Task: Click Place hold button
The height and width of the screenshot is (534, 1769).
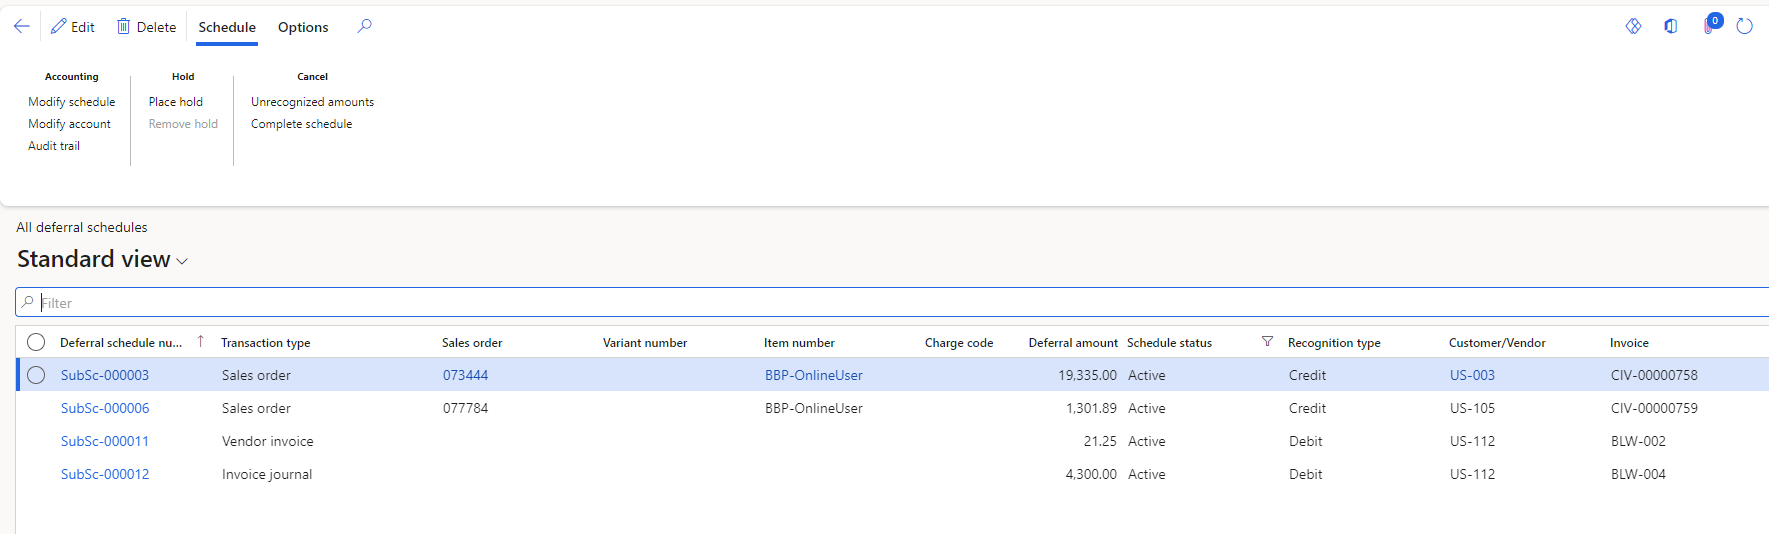Action: [x=176, y=102]
